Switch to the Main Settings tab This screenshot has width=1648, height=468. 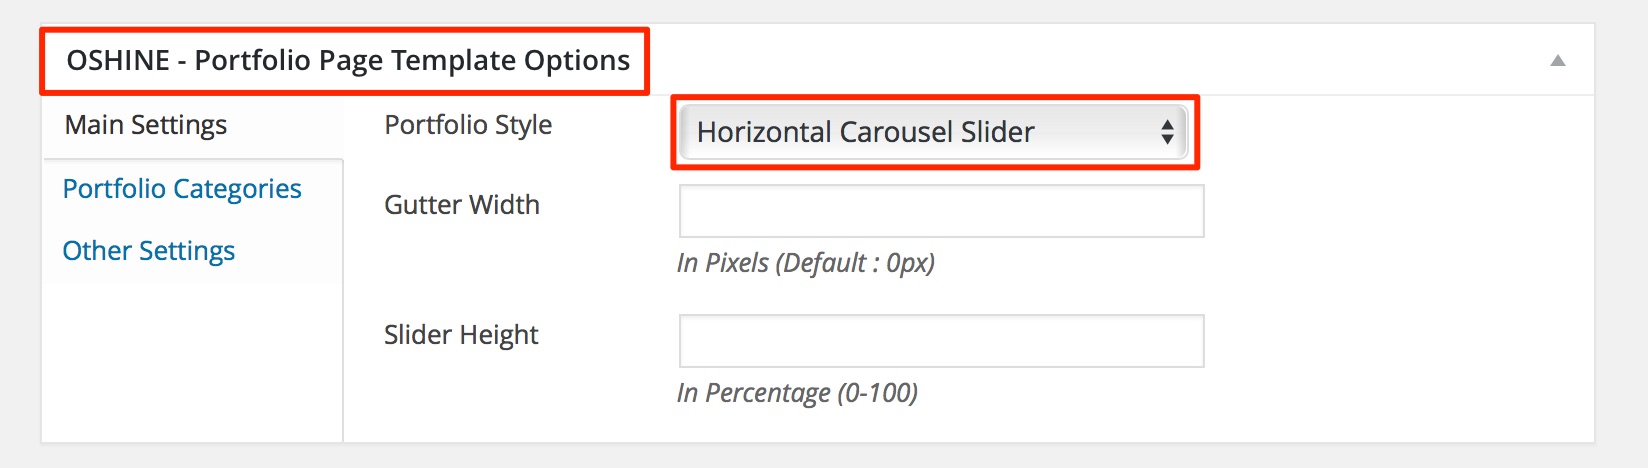[146, 125]
